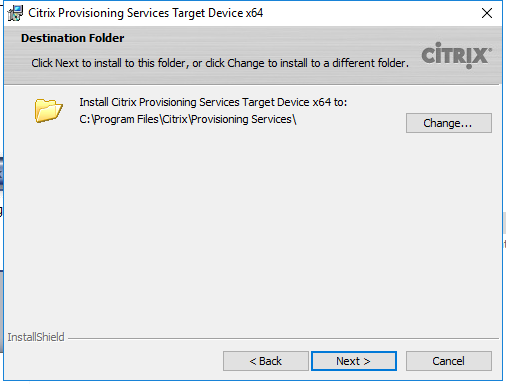This screenshot has width=506, height=384.
Task: Click the window title 'Citrix Provisioning Services Target Device x64'
Action: (x=145, y=13)
